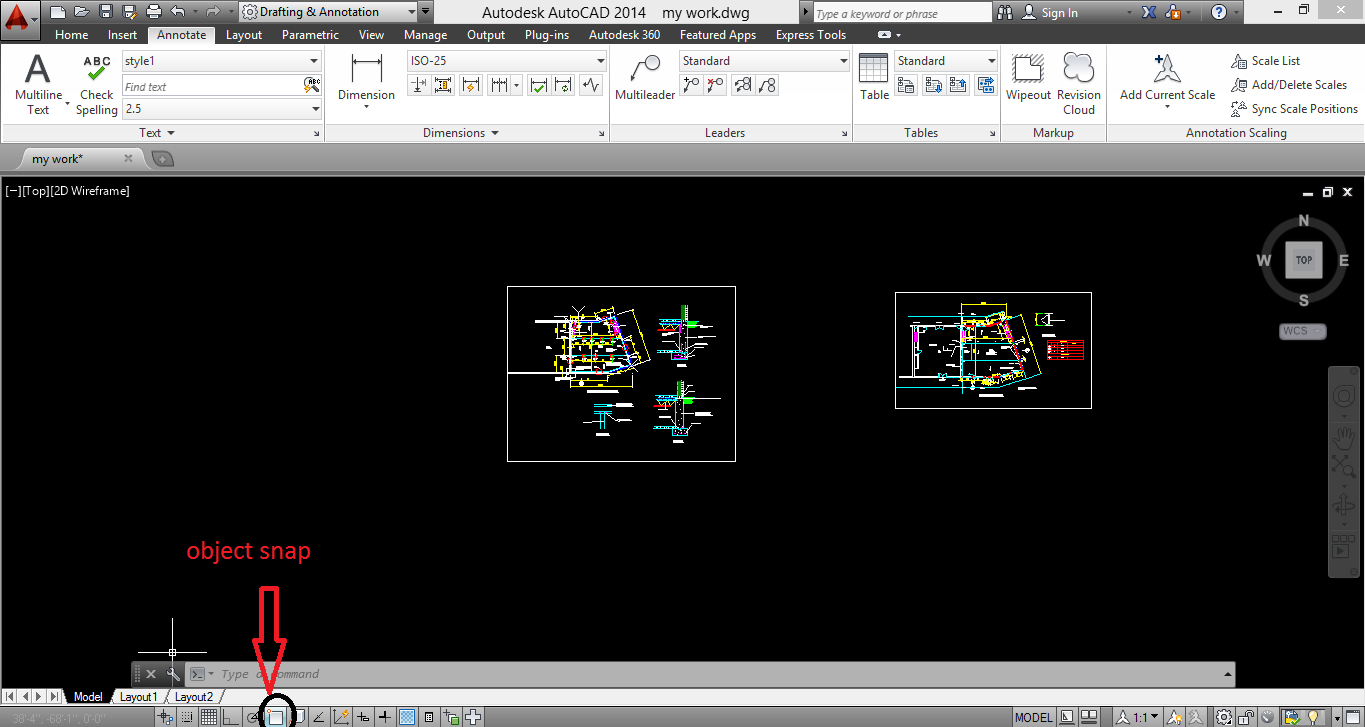The image size is (1365, 727).
Task: Expand the dimension style ISO-25 dropdown
Action: 598,60
